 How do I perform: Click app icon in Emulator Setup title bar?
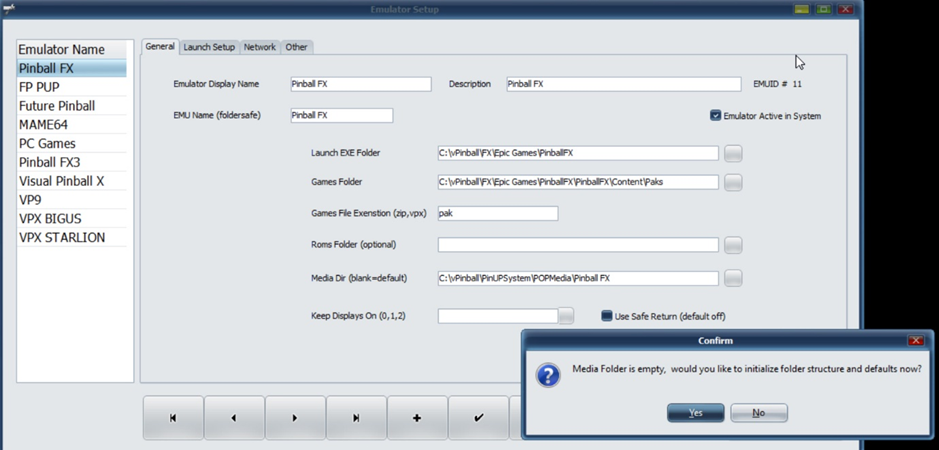click(9, 8)
